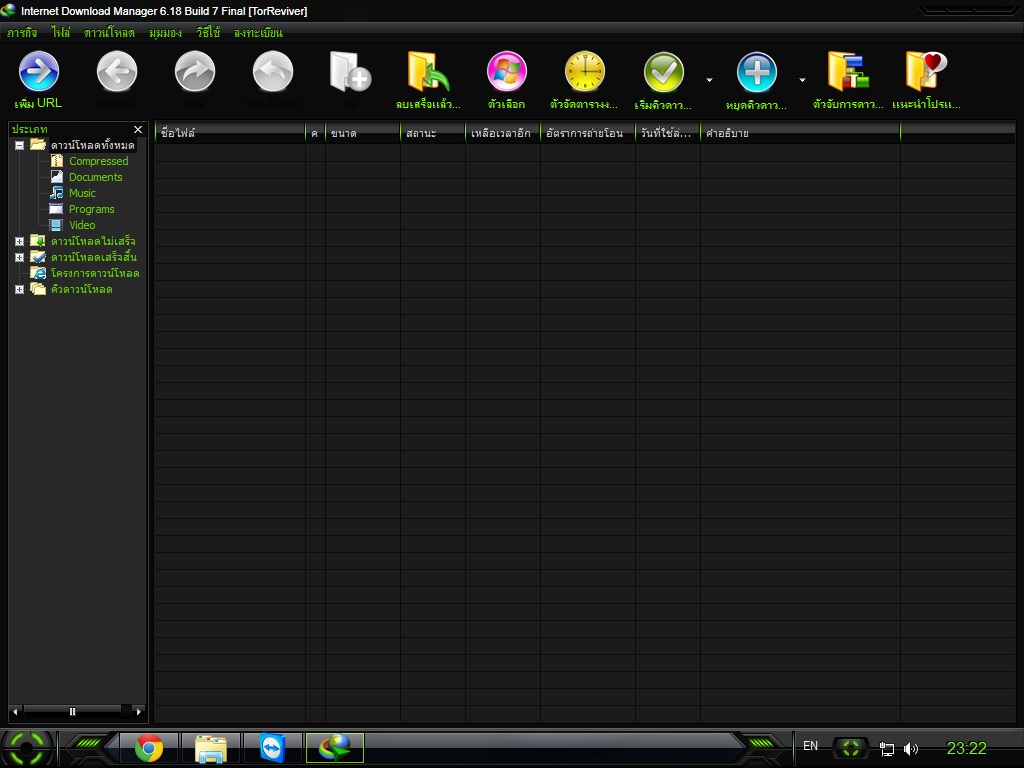This screenshot has height=768, width=1024.
Task: Open Options via the pink Windows-logo icon
Action: point(507,72)
